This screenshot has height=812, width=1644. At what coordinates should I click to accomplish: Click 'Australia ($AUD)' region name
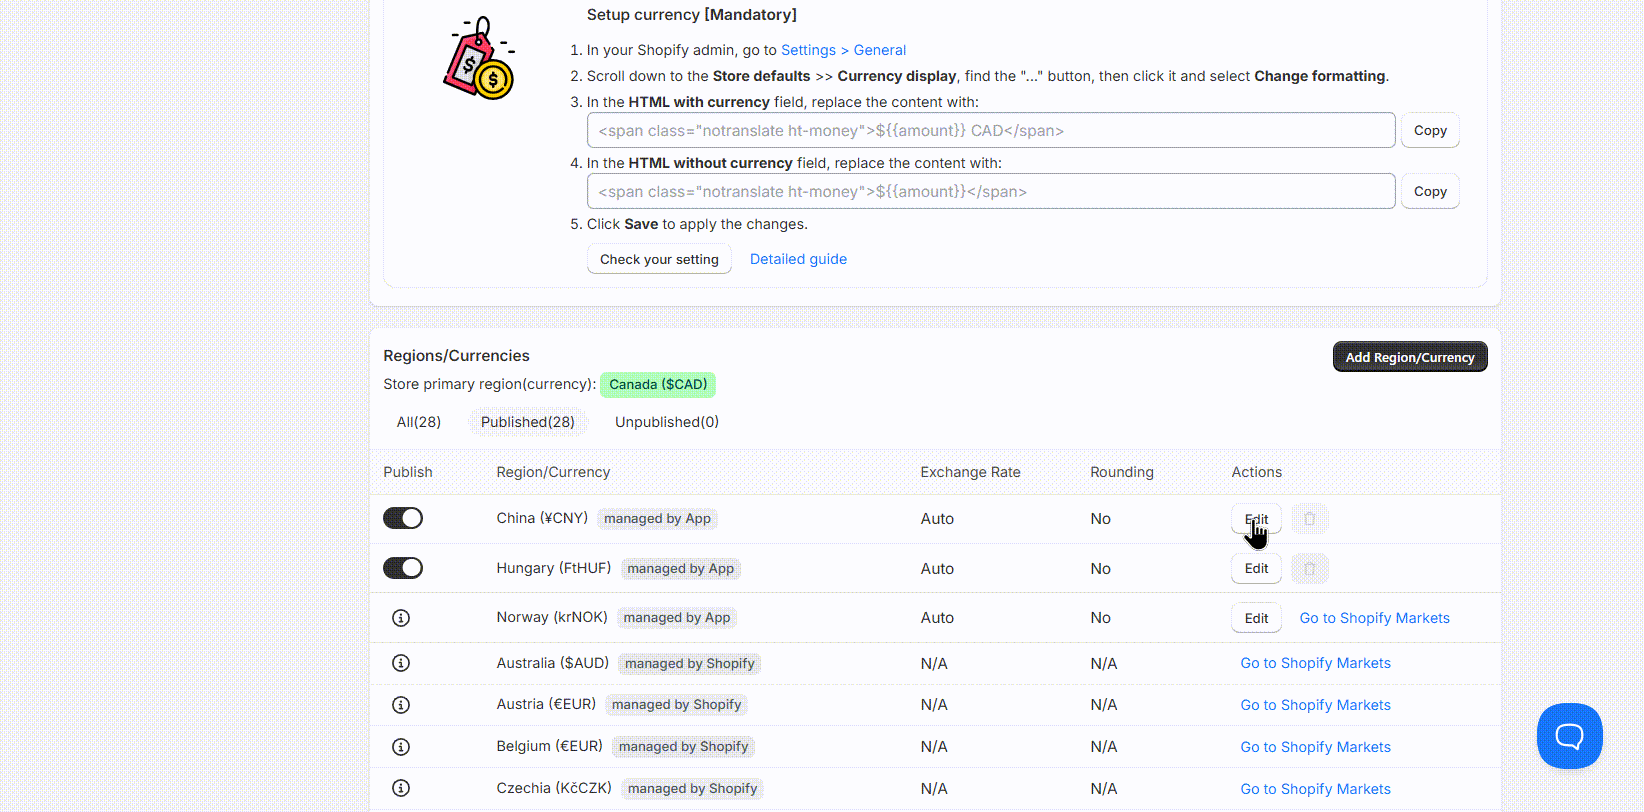[x=552, y=663]
